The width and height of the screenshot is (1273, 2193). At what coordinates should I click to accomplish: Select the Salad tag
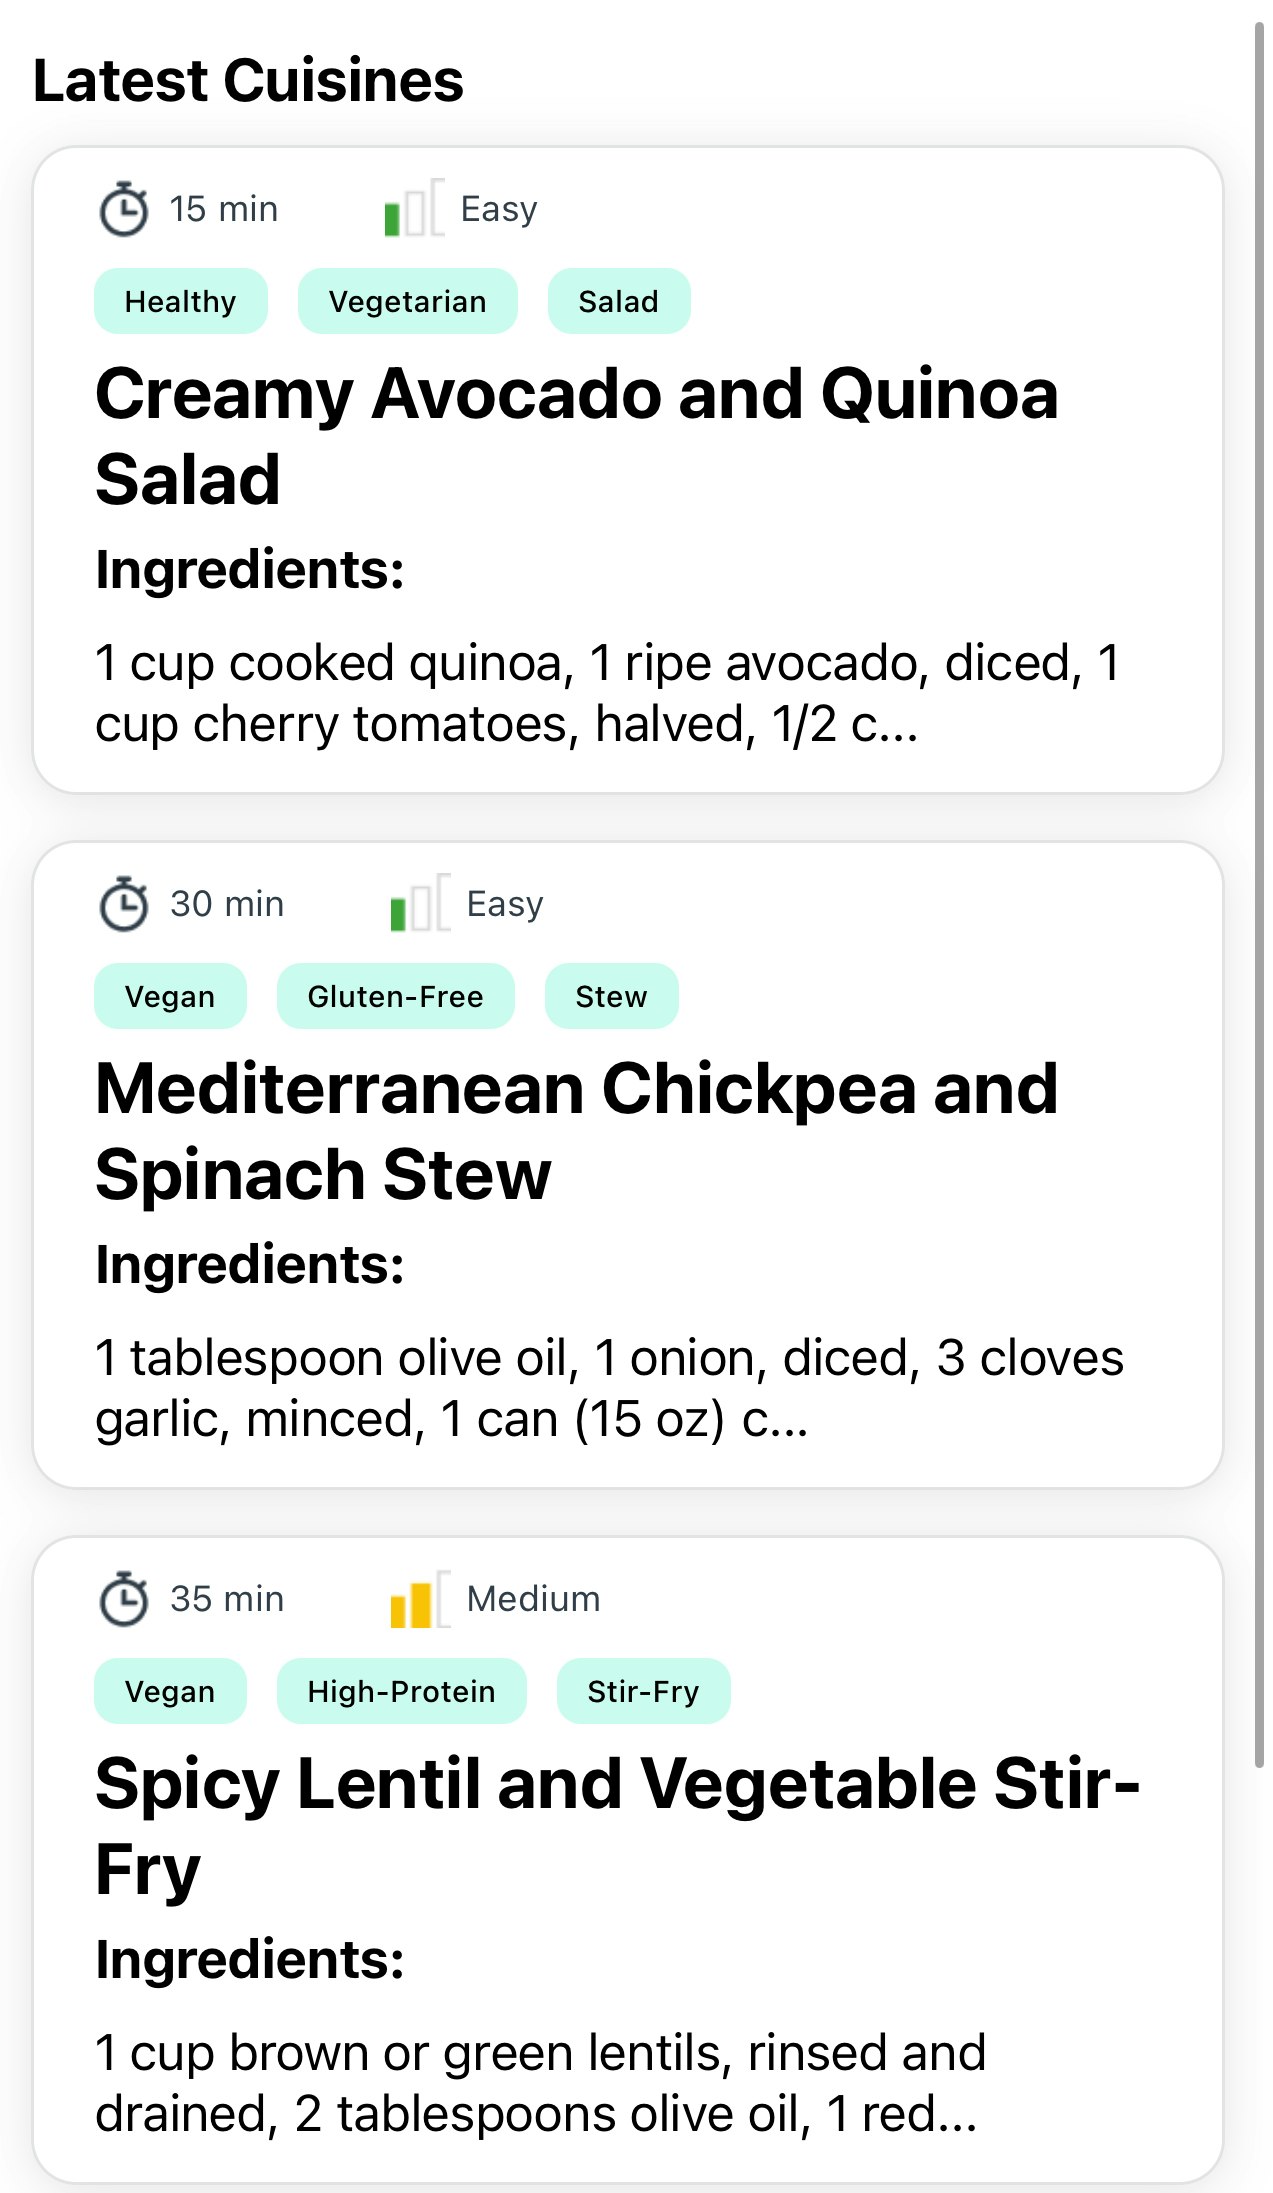[x=619, y=301]
